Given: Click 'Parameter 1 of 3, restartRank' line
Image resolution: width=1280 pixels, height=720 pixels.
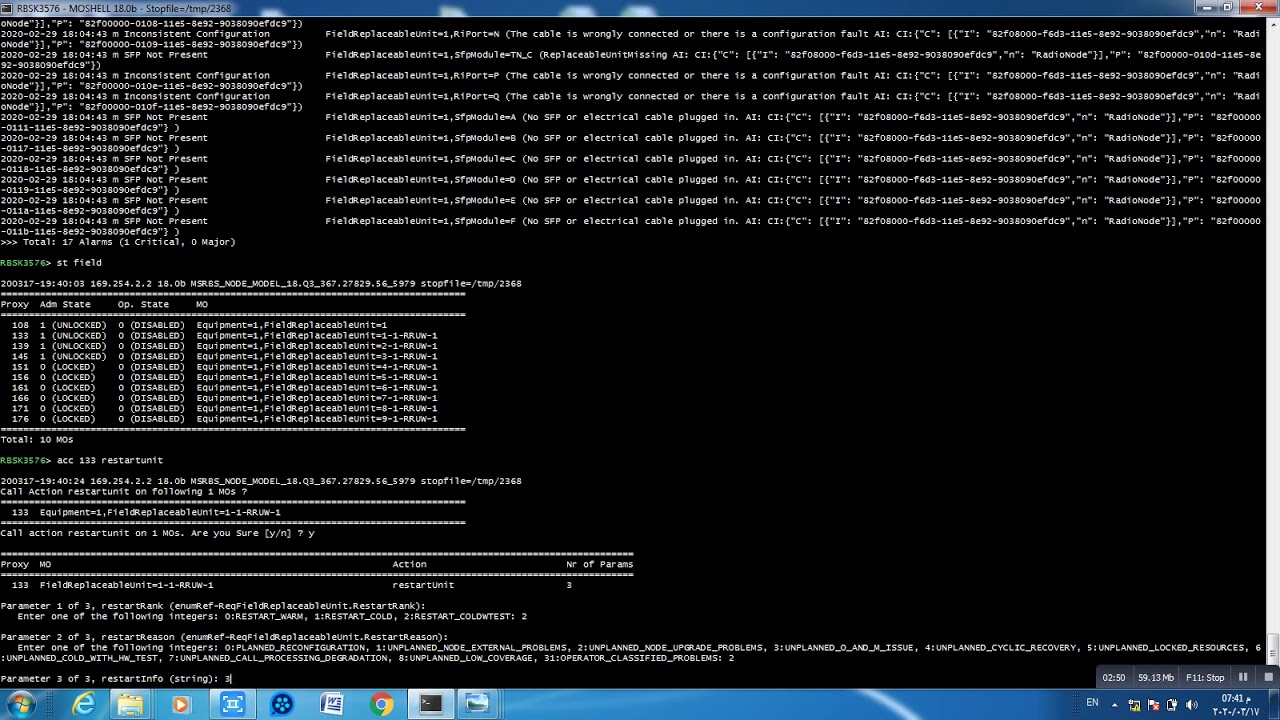Looking at the screenshot, I should tap(213, 606).
